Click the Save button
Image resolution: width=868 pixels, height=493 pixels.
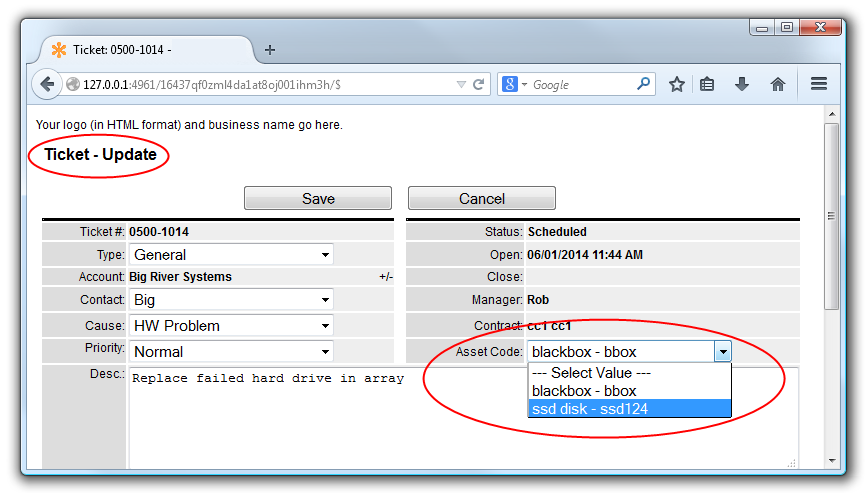coord(318,198)
